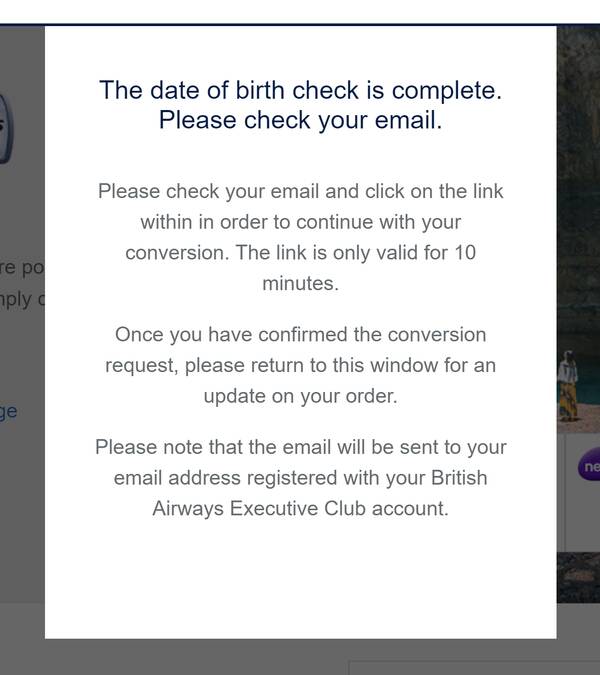Click the paragraph starting 'Please check your email and click'
Image resolution: width=600 pixels, height=675 pixels.
pyautogui.click(x=300, y=237)
